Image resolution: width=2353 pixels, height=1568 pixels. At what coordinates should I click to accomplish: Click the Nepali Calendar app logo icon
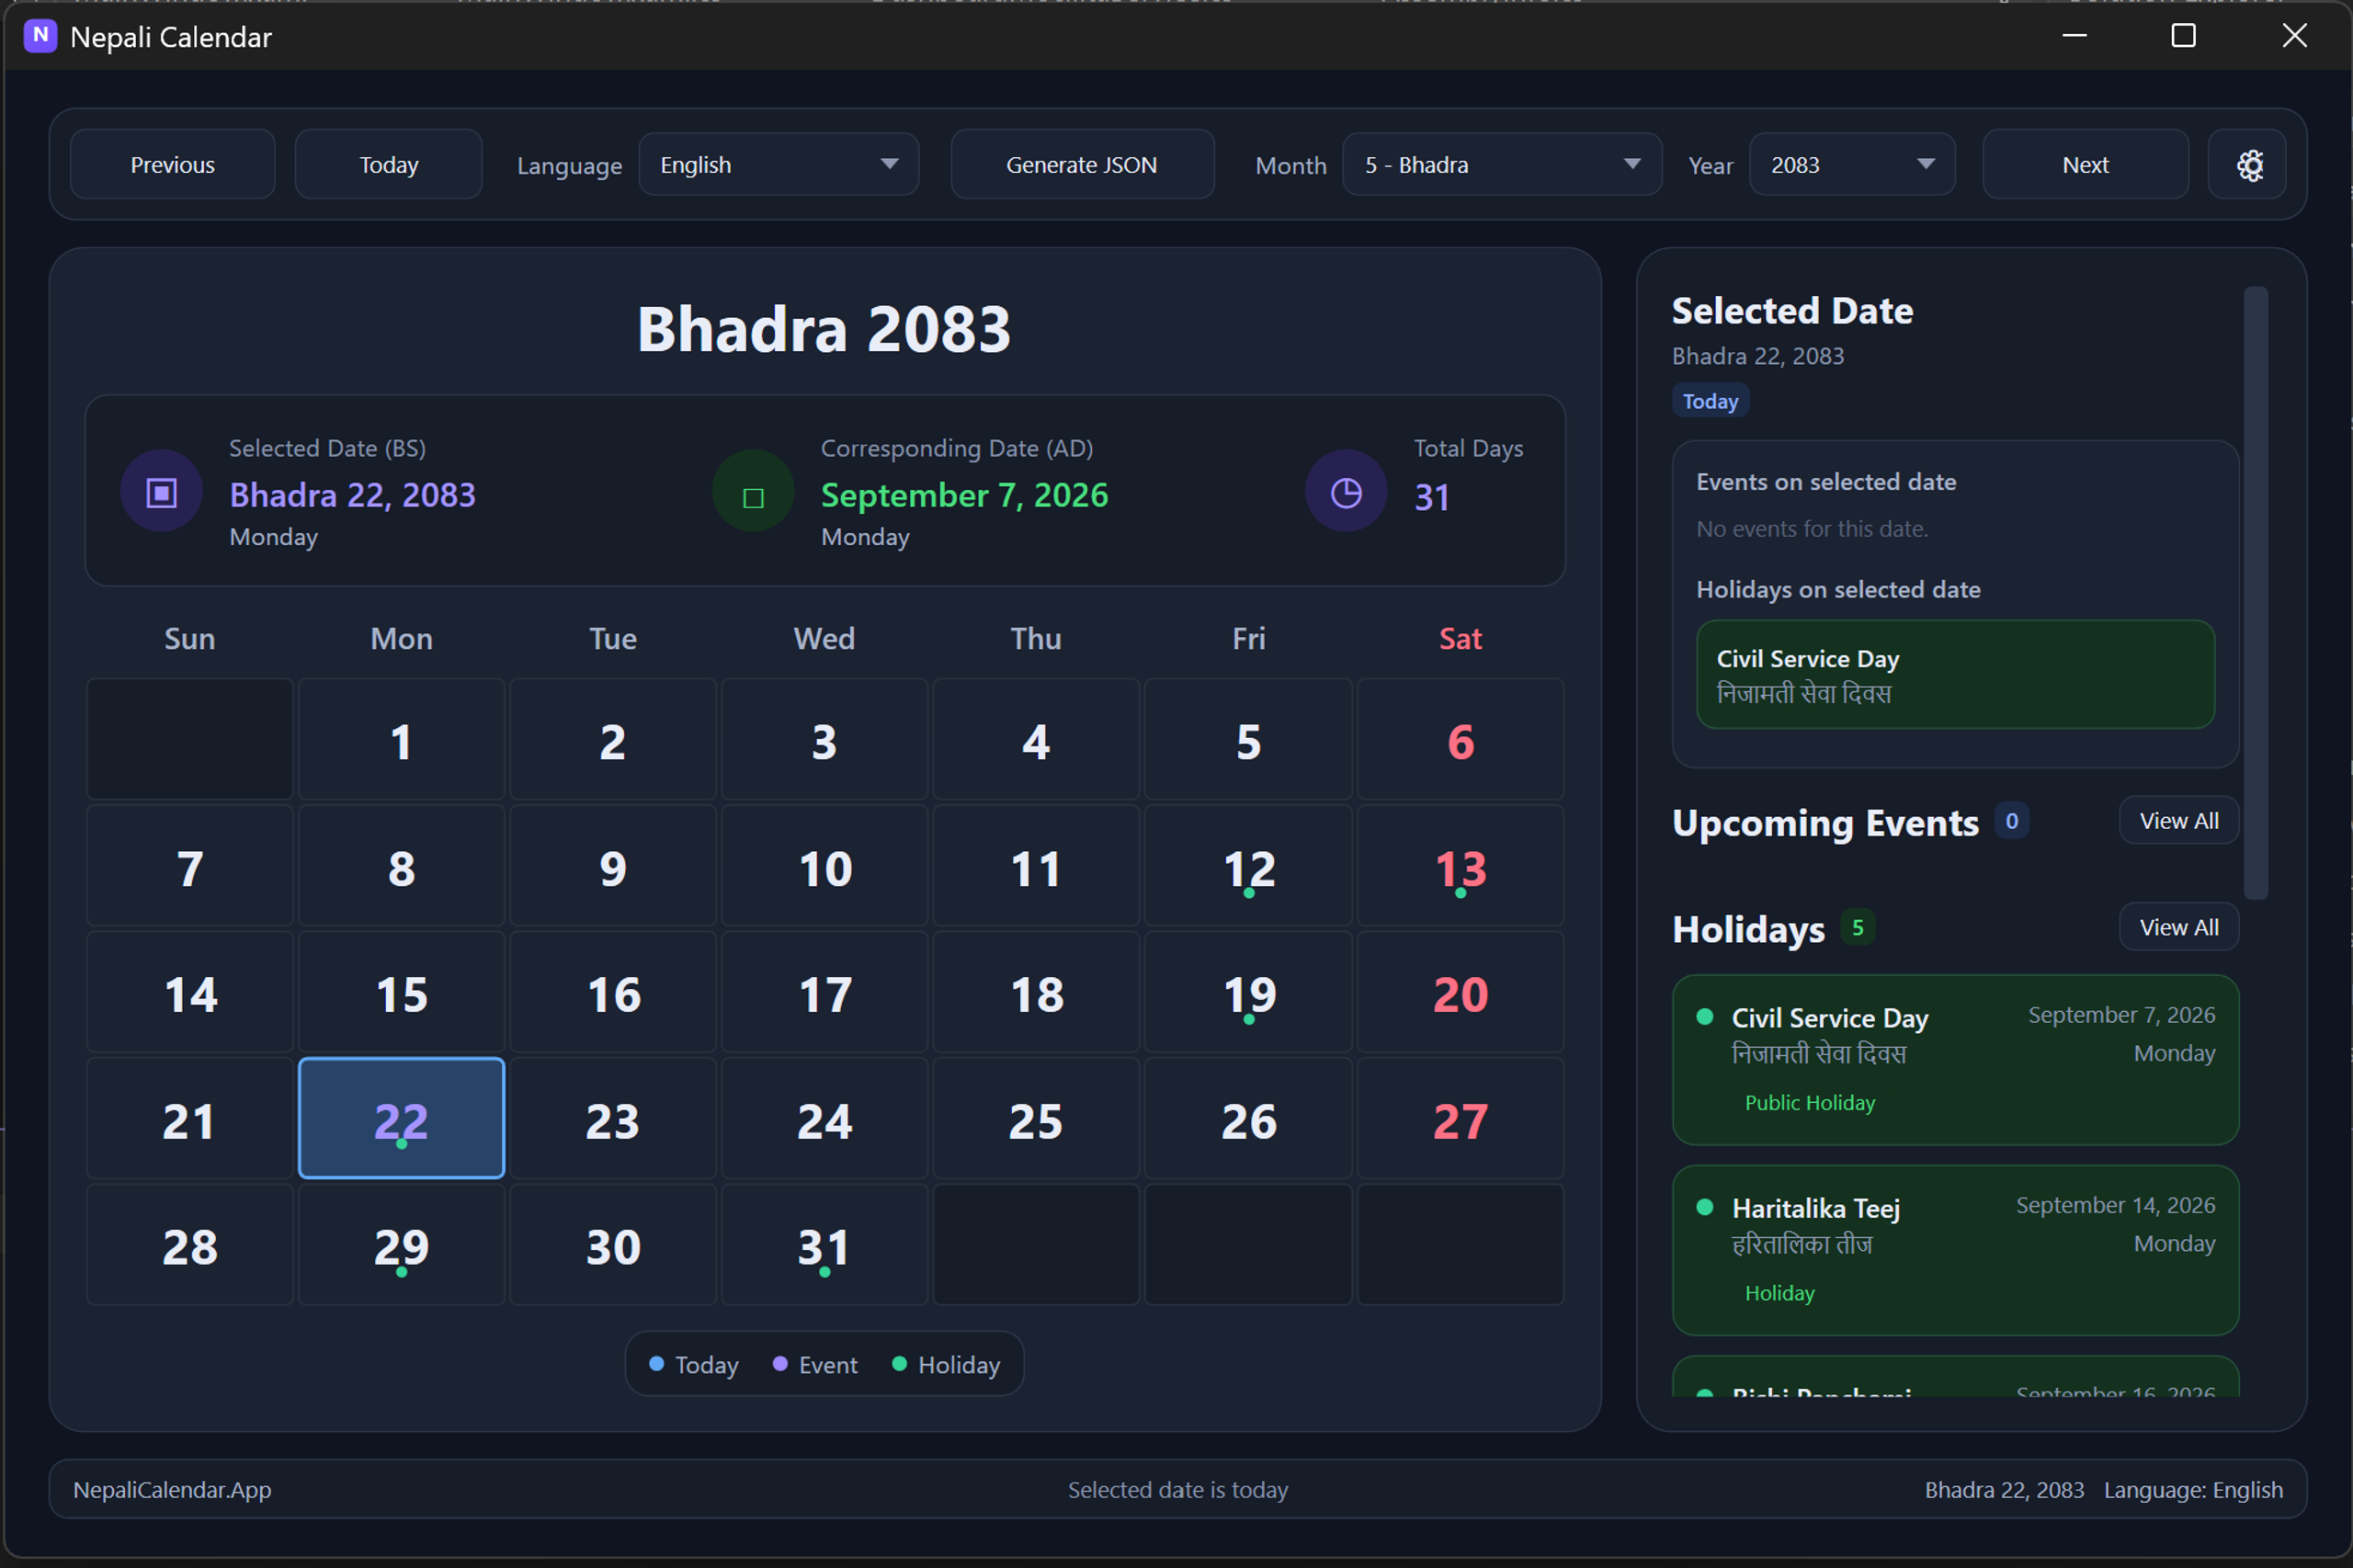40,36
